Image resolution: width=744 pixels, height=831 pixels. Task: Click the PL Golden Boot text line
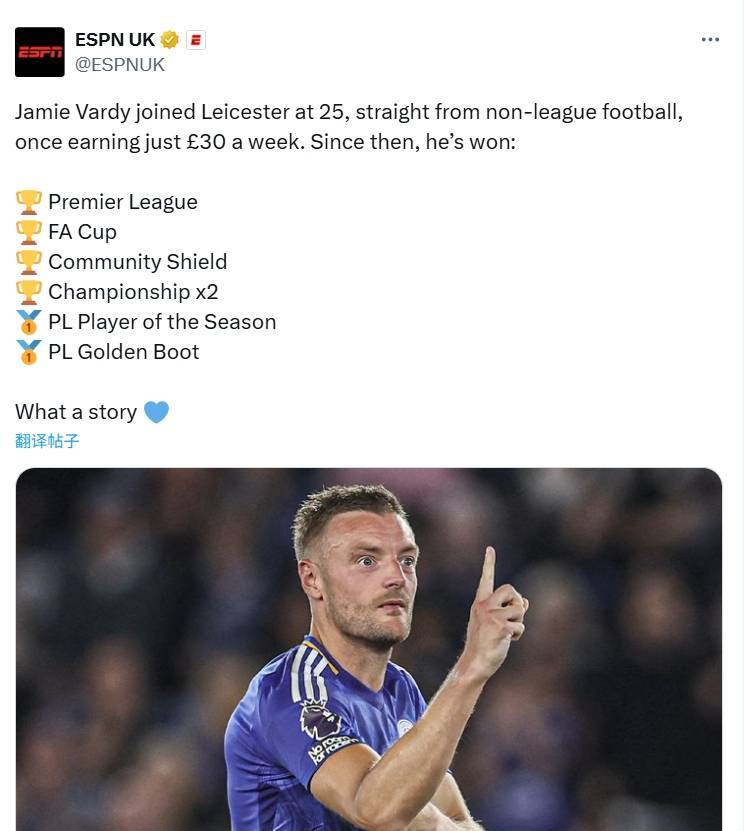(x=124, y=351)
